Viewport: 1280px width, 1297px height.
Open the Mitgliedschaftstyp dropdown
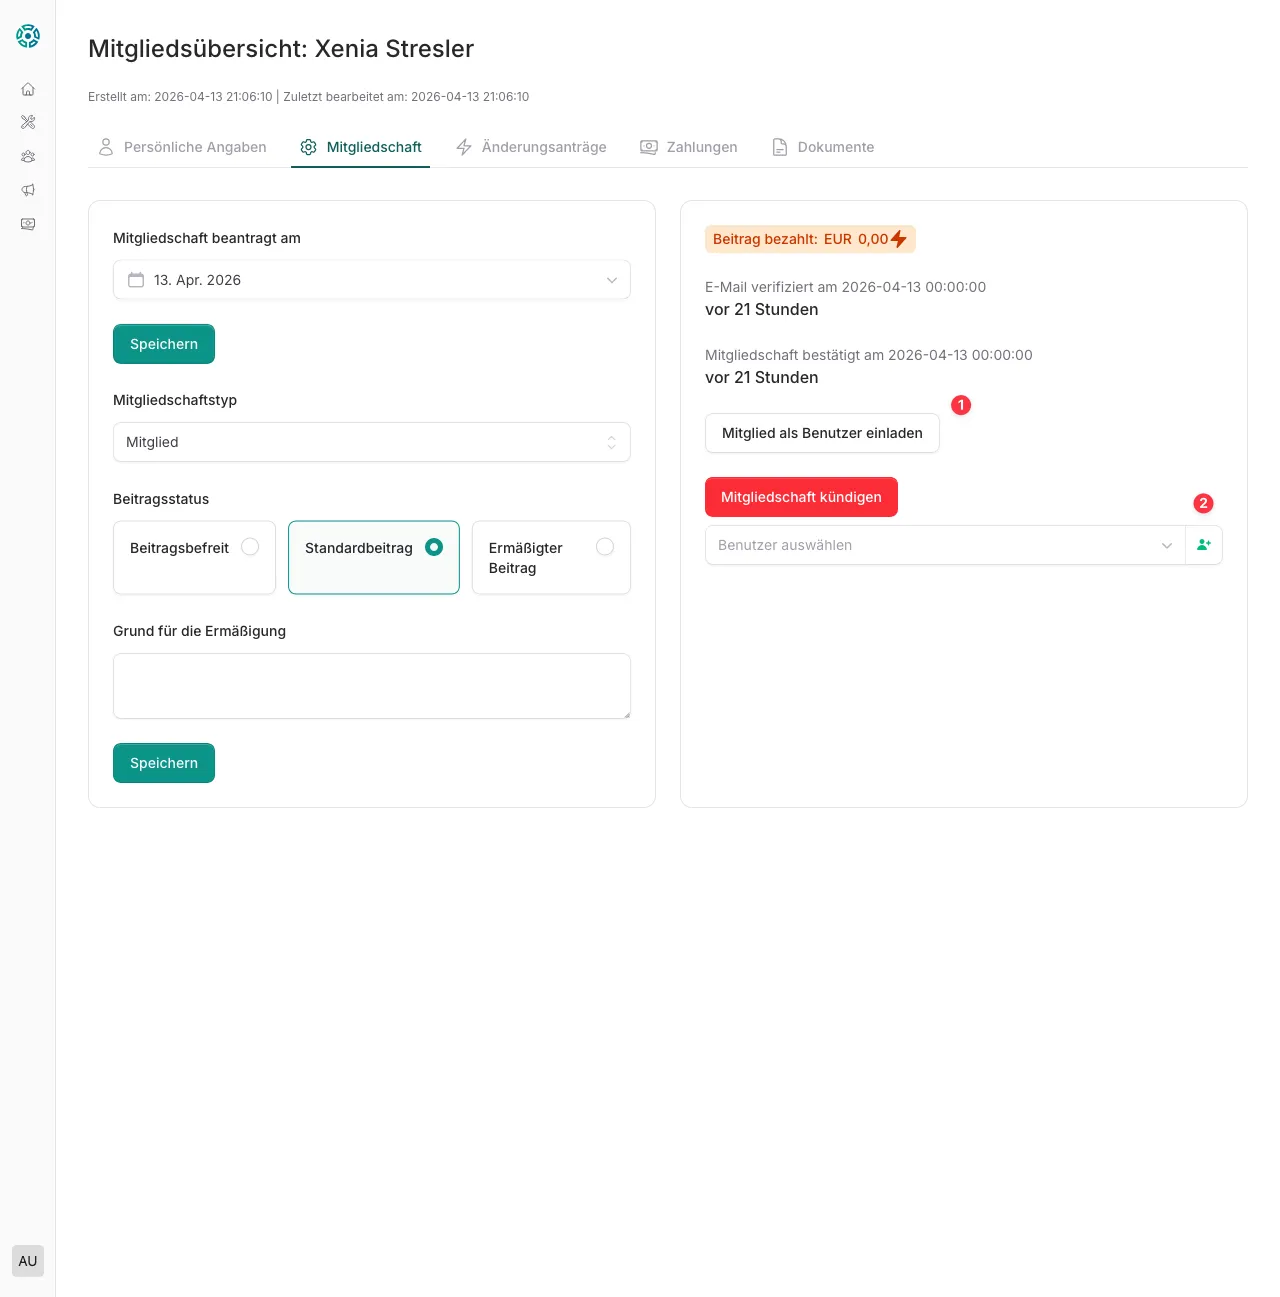(372, 442)
